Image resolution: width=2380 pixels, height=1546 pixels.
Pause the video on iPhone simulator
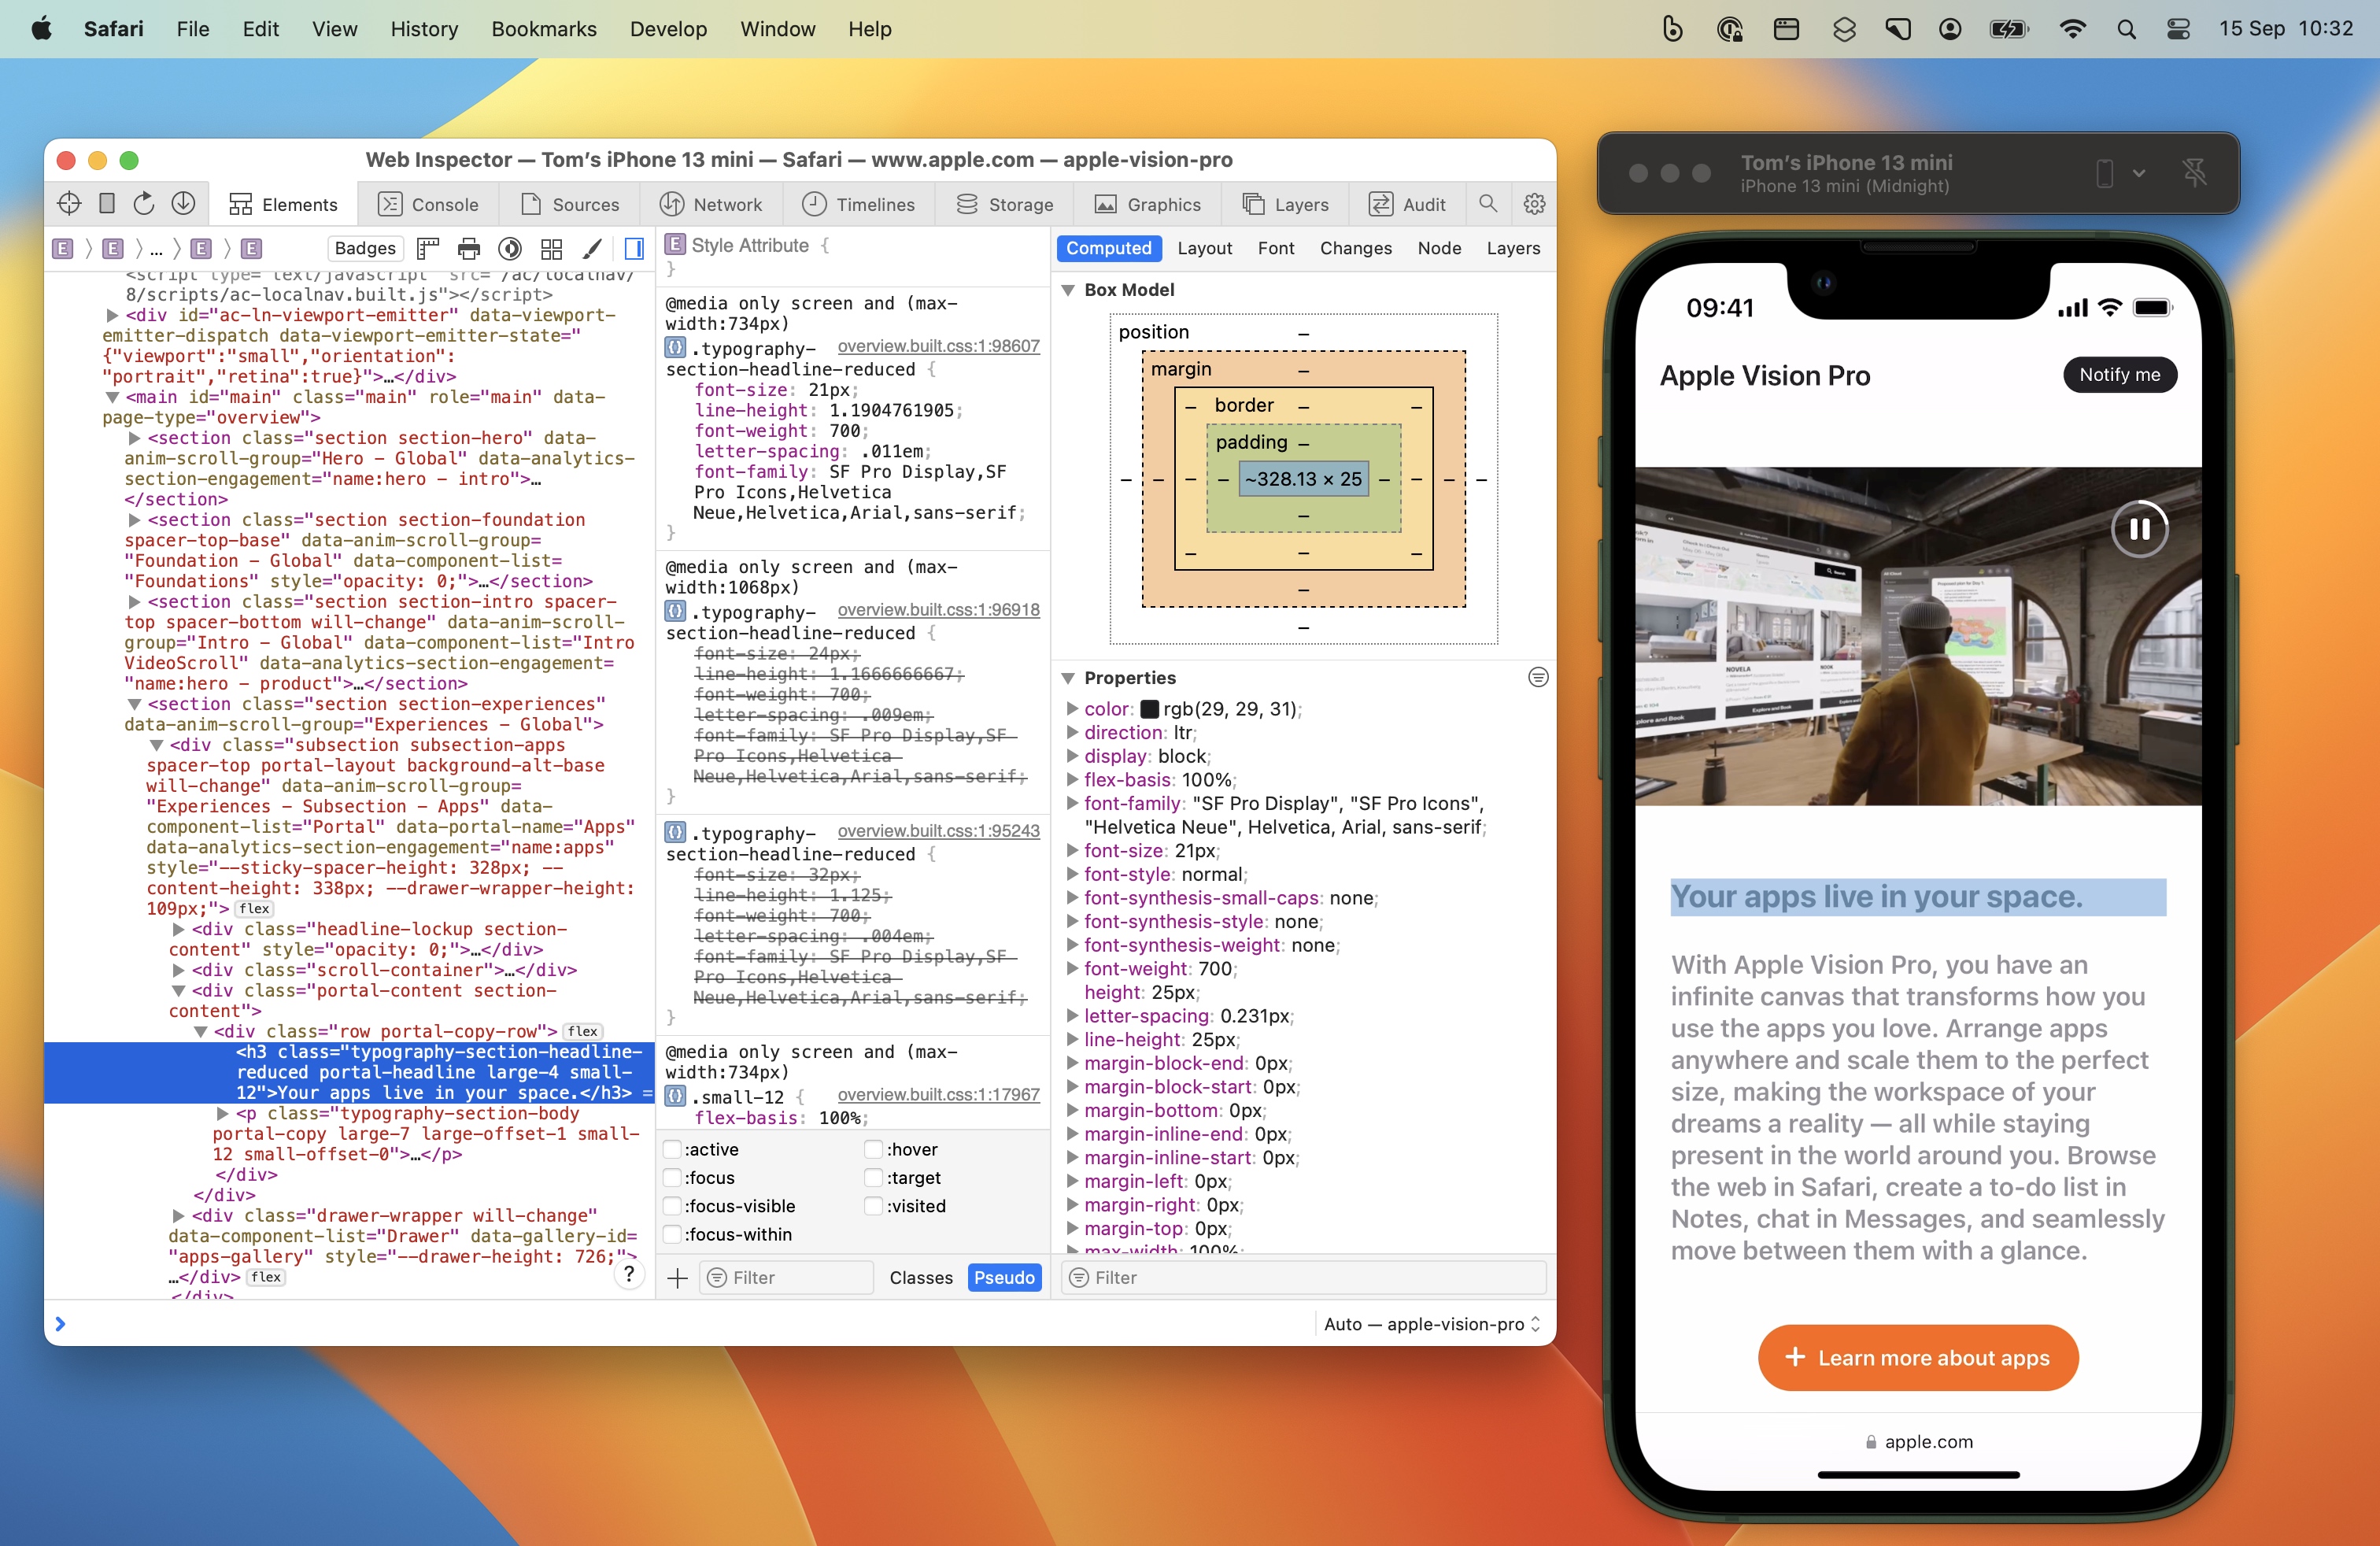pyautogui.click(x=2140, y=529)
